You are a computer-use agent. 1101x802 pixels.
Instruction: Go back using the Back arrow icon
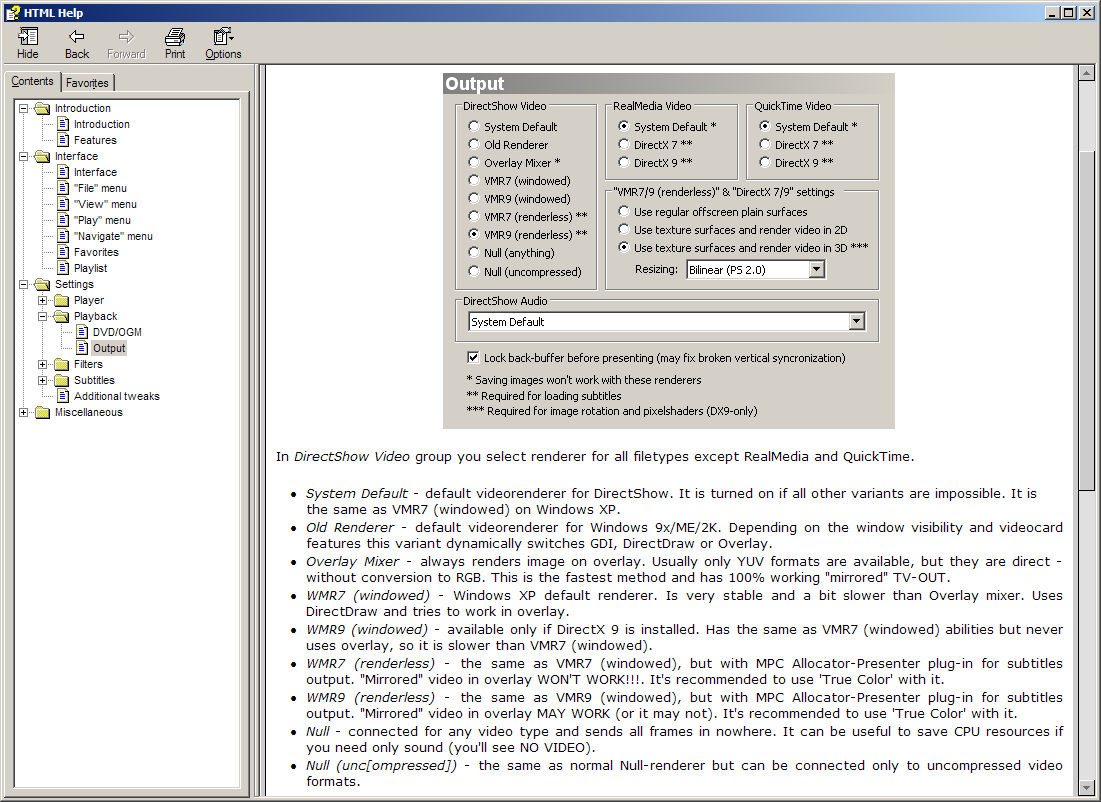pos(77,38)
